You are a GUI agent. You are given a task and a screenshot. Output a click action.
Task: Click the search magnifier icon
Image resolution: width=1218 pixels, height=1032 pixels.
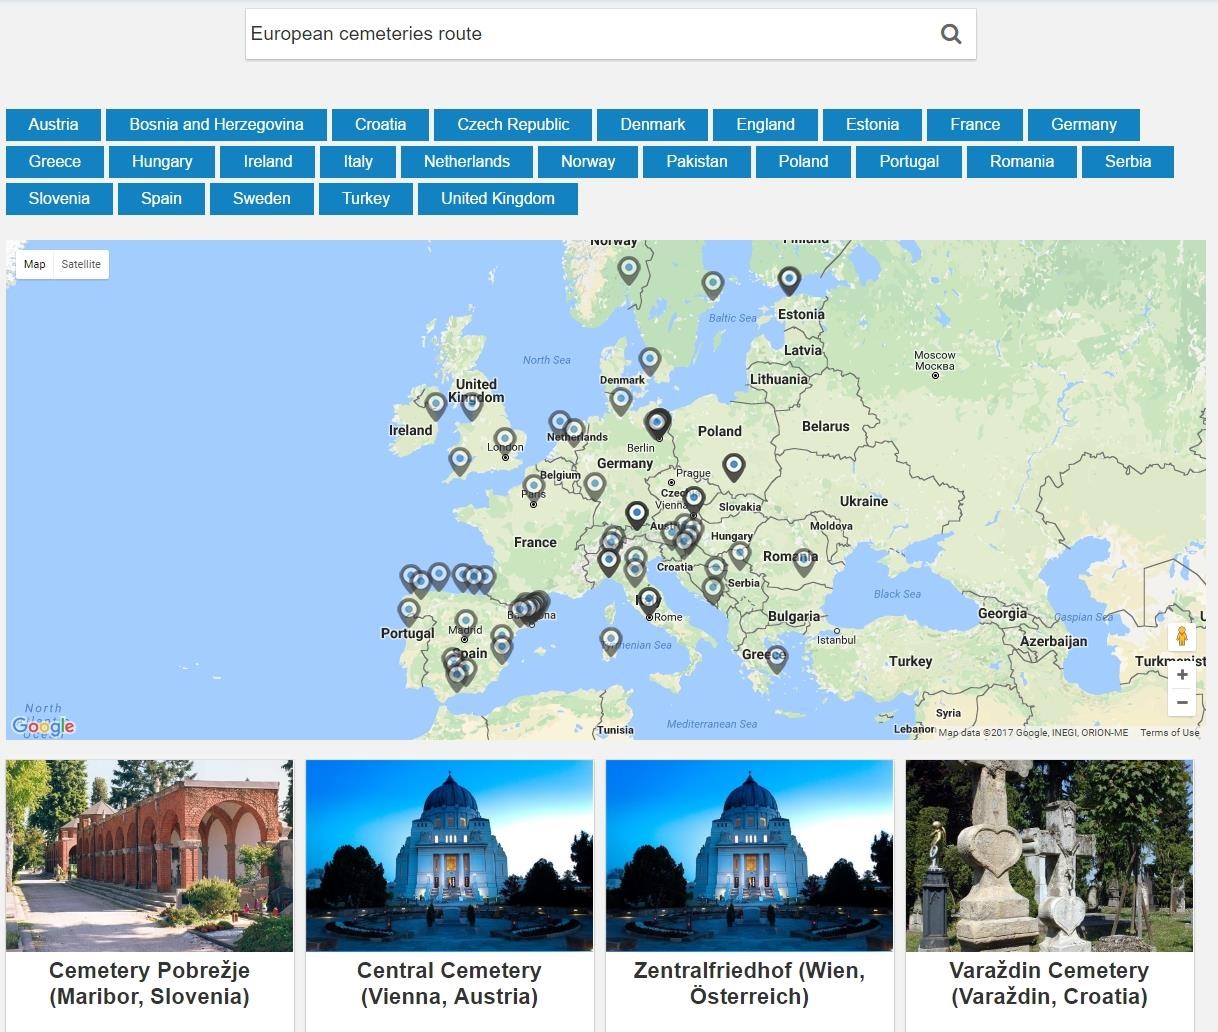click(x=950, y=34)
